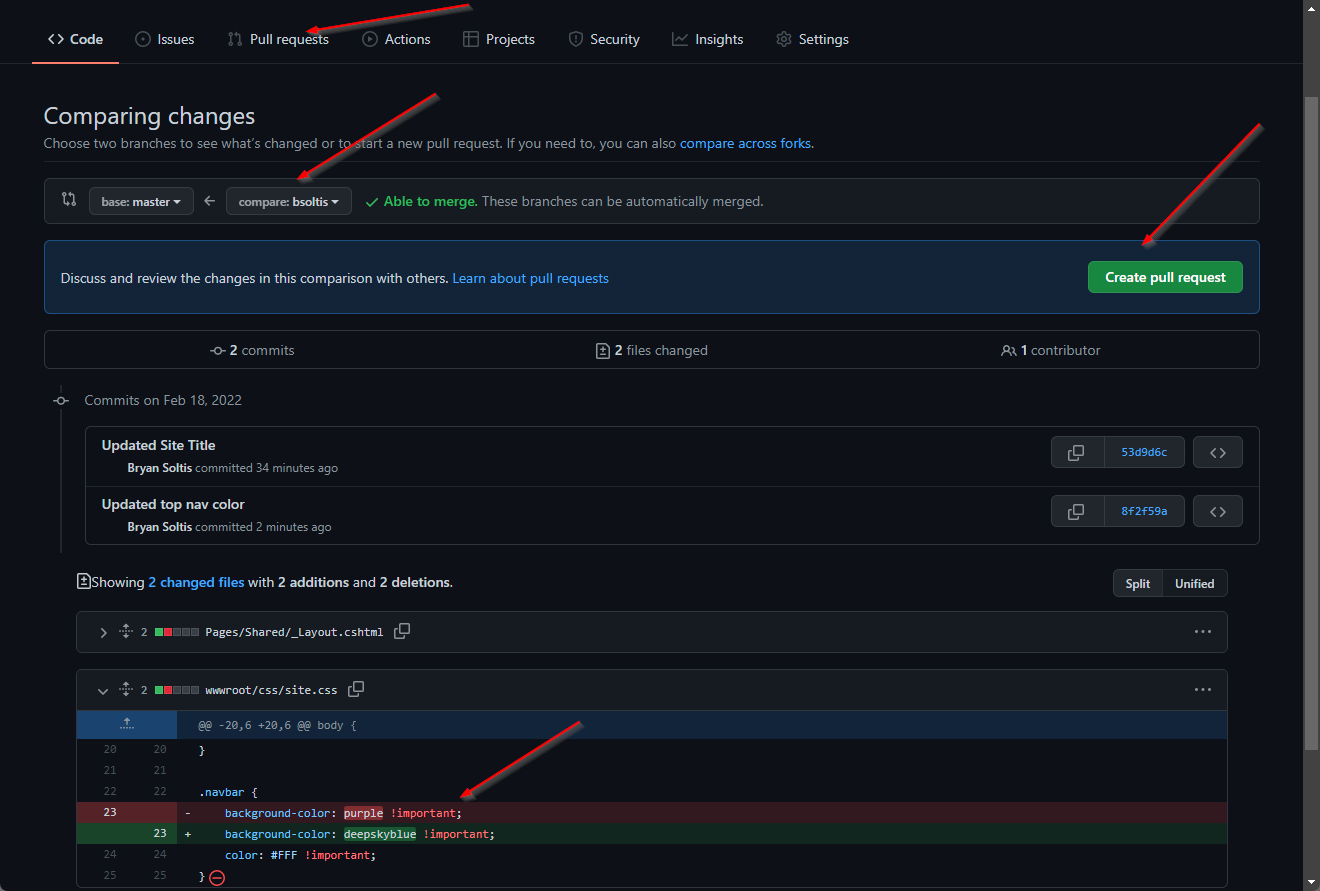The width and height of the screenshot is (1320, 891).
Task: Open options menu for _Layout.cshtml file
Action: [x=1202, y=631]
